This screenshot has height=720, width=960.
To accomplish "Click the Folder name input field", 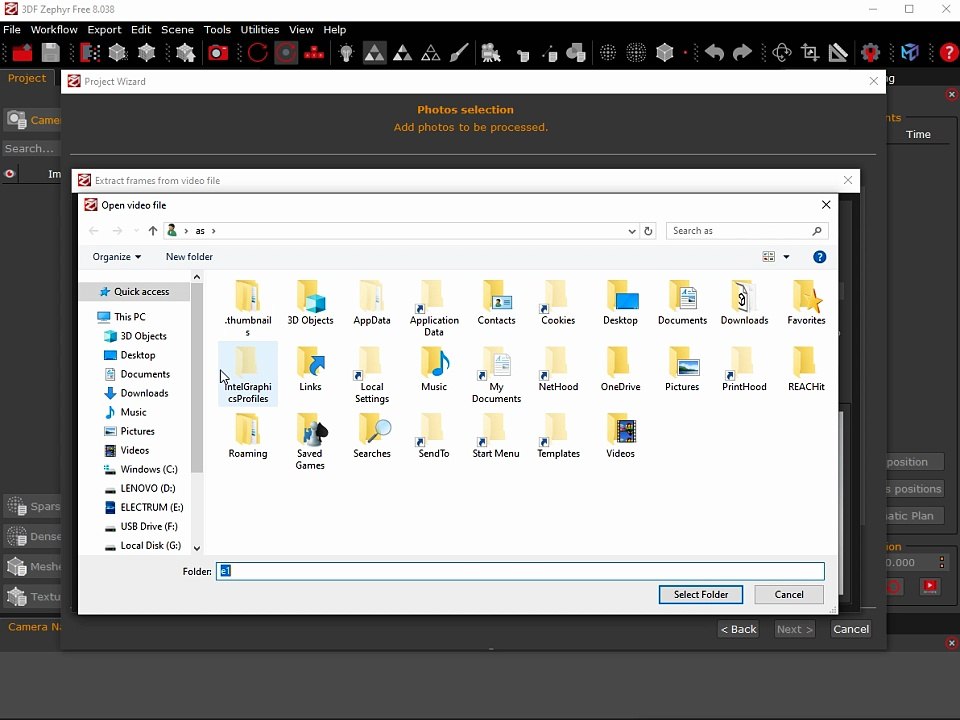I will point(520,571).
